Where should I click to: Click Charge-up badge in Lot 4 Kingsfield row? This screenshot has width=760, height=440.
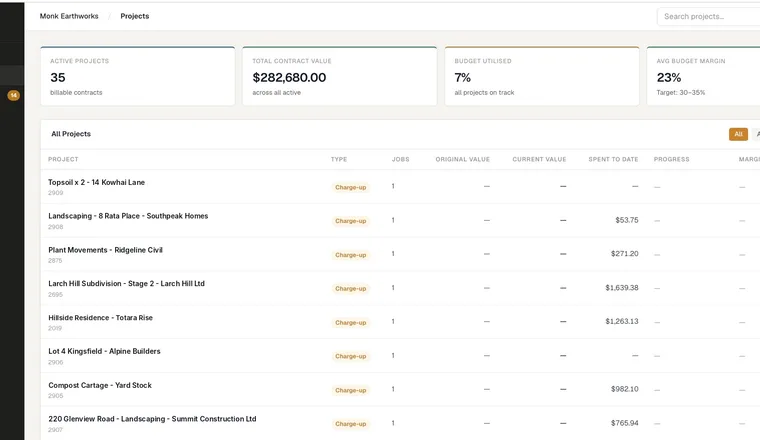[x=350, y=356]
